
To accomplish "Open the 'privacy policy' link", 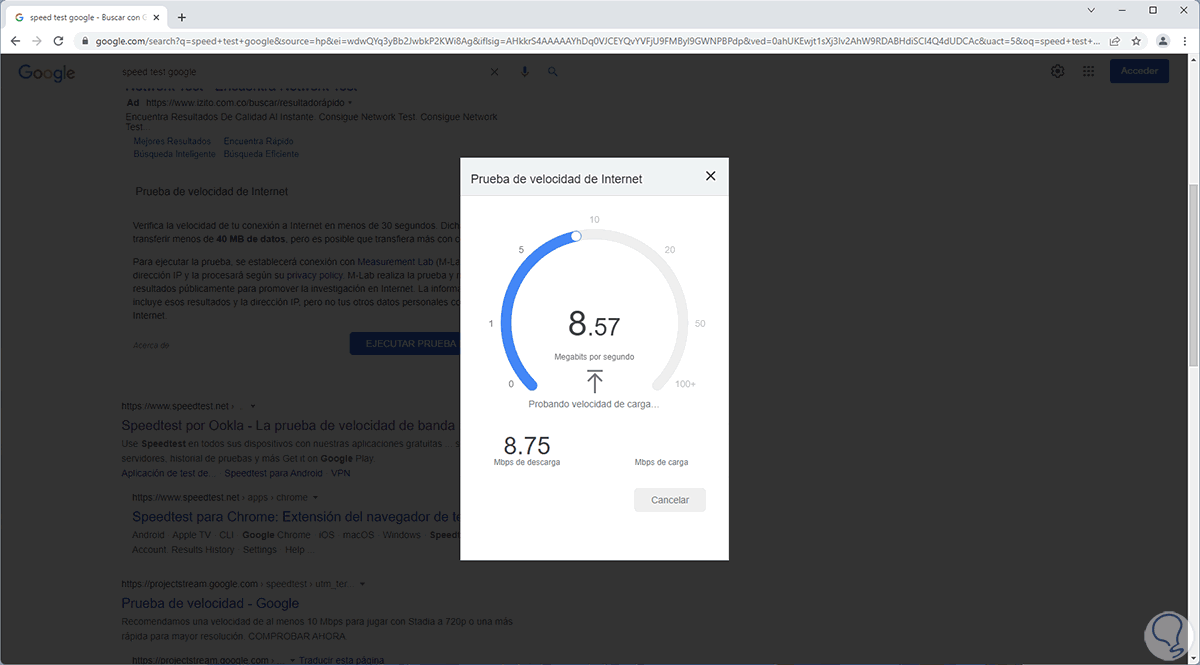I will pyautogui.click(x=316, y=274).
